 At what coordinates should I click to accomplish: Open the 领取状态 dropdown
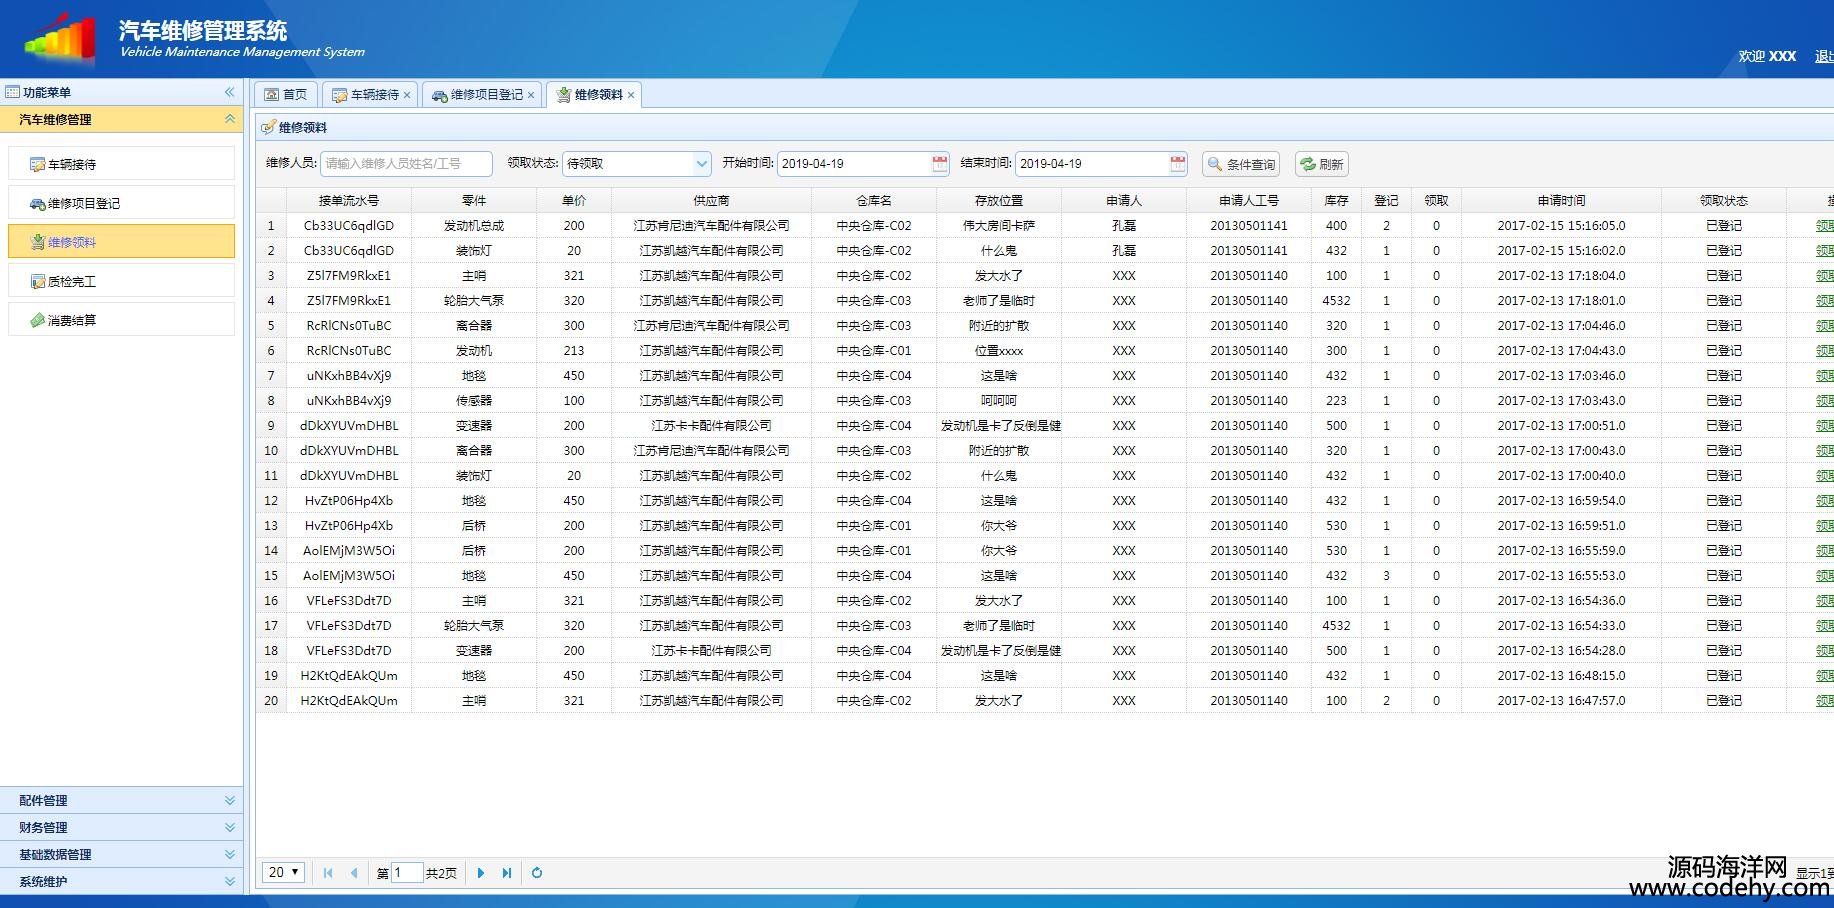[701, 164]
